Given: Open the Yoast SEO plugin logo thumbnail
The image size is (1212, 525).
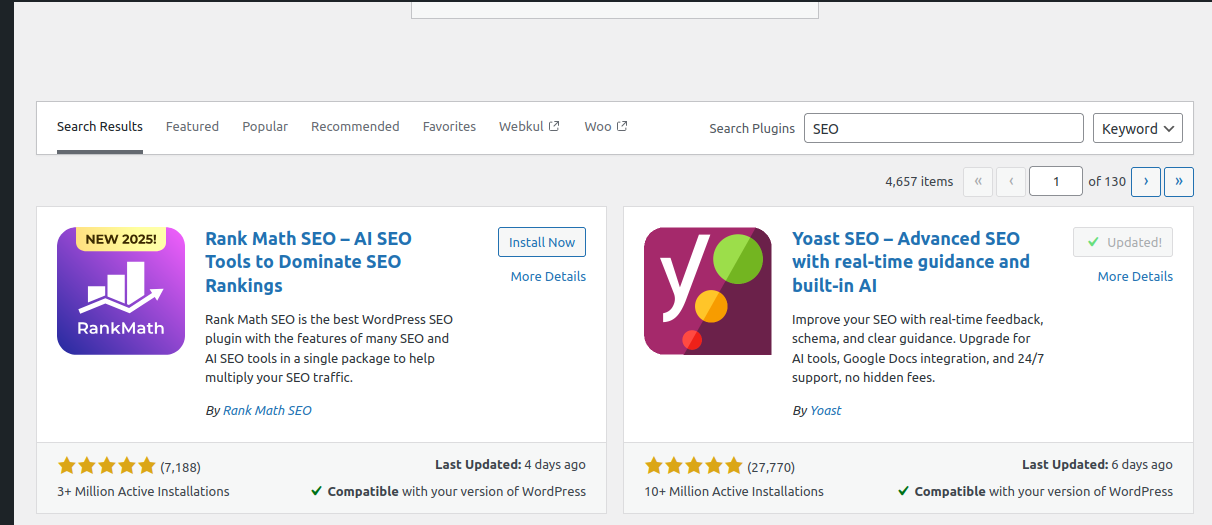Looking at the screenshot, I should 708,291.
